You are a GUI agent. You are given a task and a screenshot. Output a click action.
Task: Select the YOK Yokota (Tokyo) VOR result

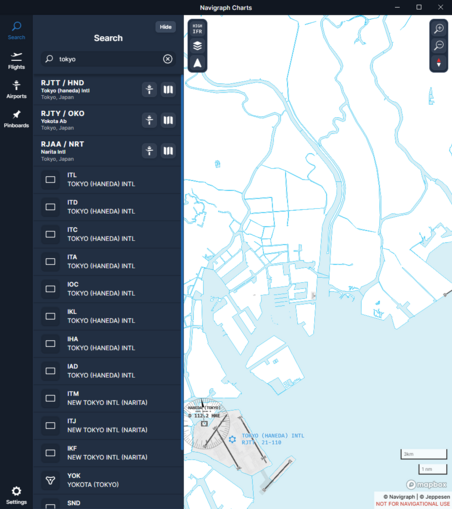(x=107, y=480)
